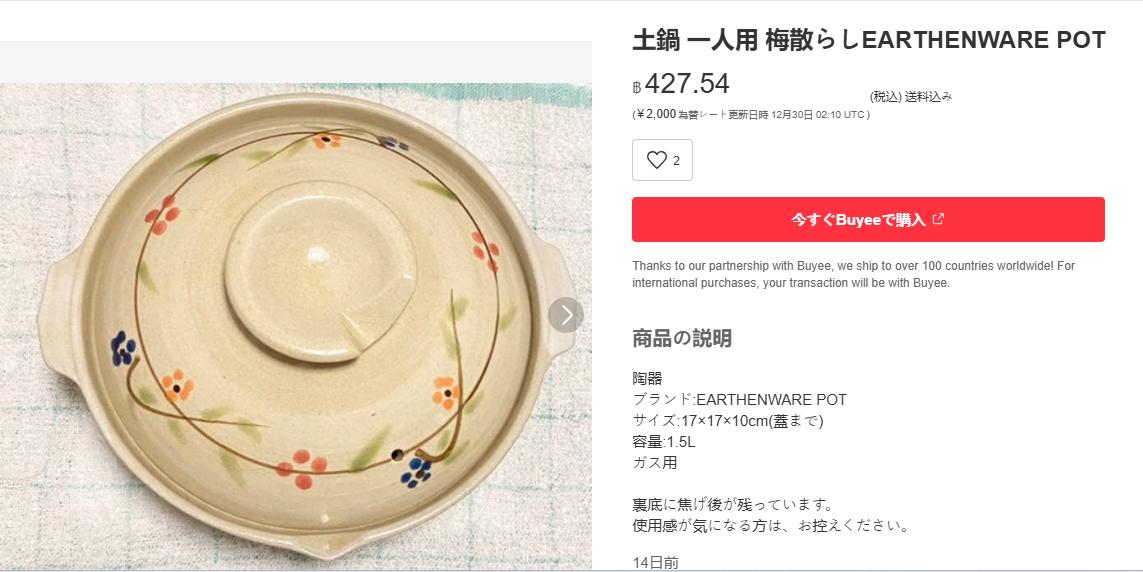1143x572 pixels.
Task: Click the baht currency symbol
Action: tap(637, 87)
